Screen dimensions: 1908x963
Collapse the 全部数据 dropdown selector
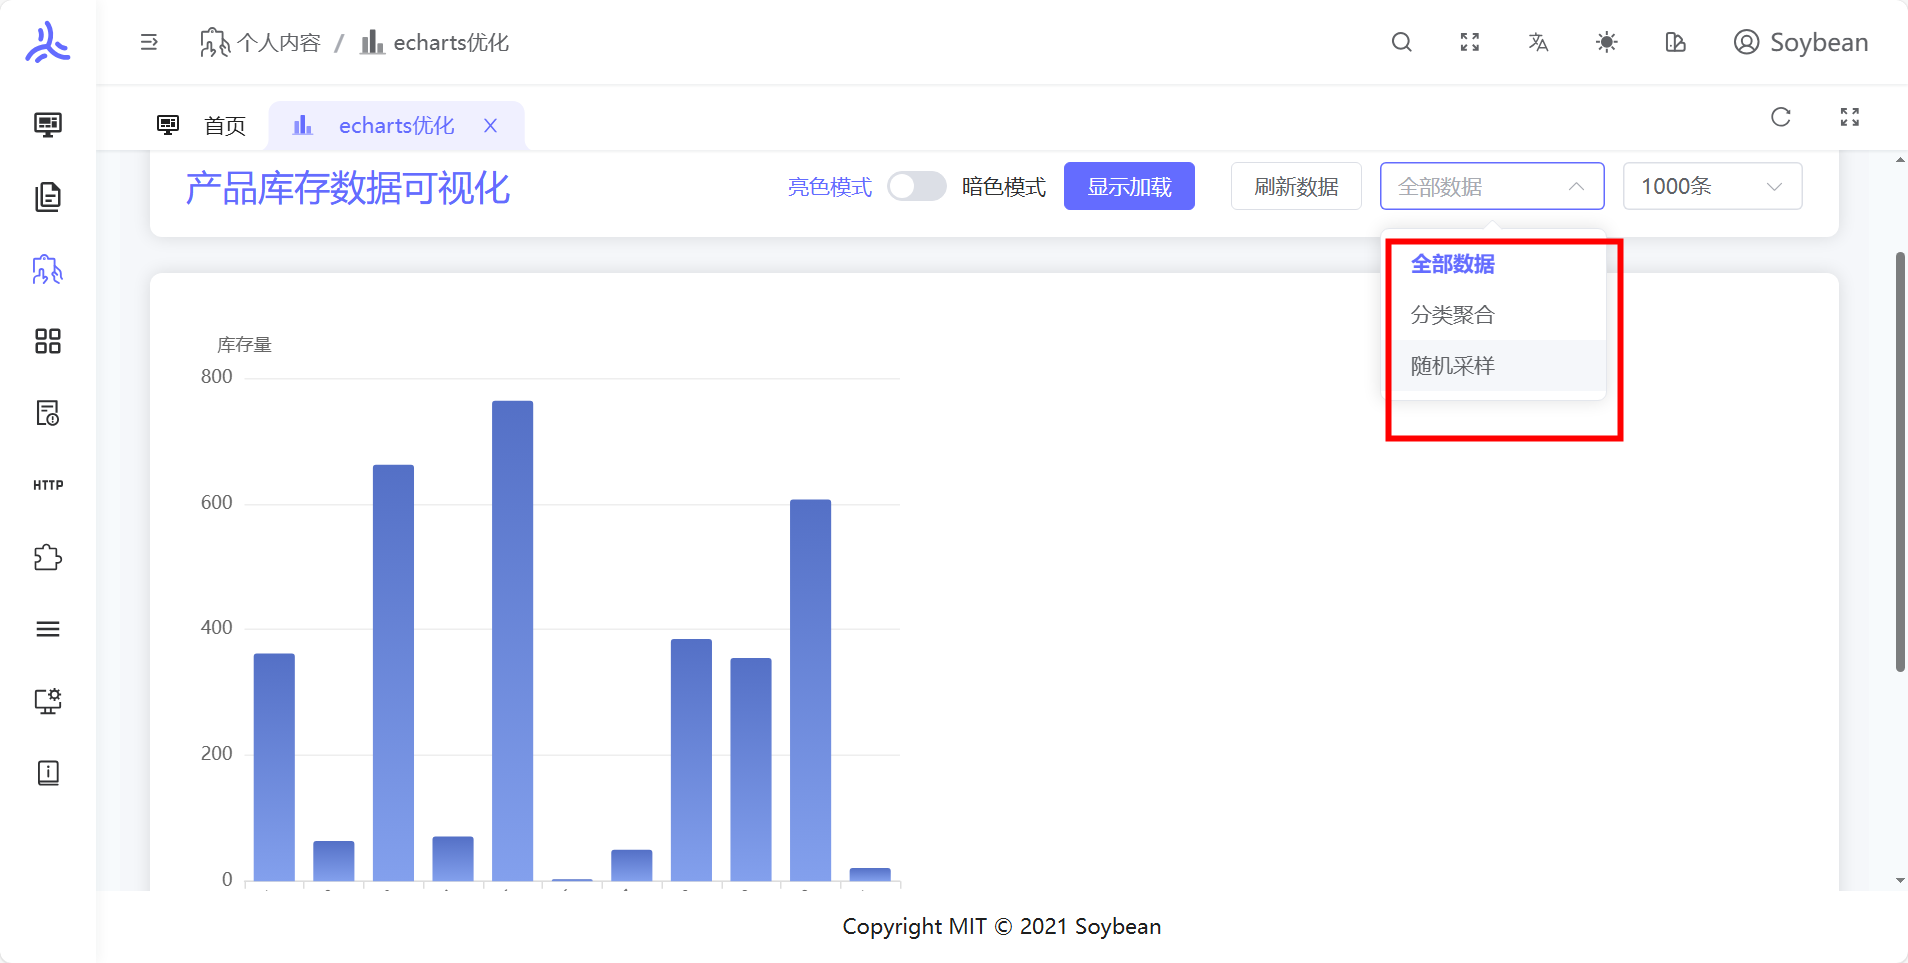point(1491,187)
